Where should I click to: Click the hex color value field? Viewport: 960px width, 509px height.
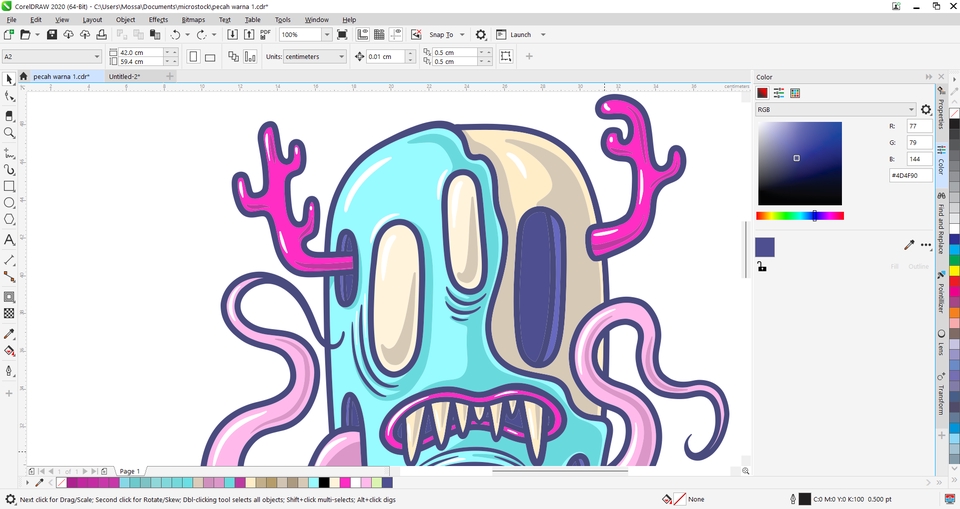pyautogui.click(x=910, y=175)
